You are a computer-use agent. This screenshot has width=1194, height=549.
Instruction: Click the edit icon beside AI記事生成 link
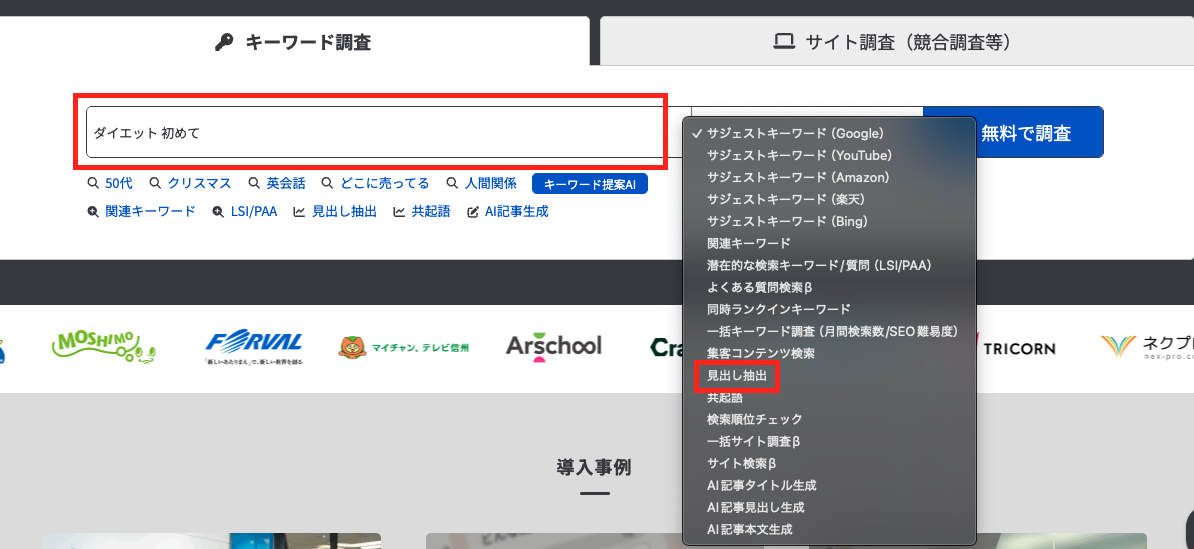click(x=472, y=212)
